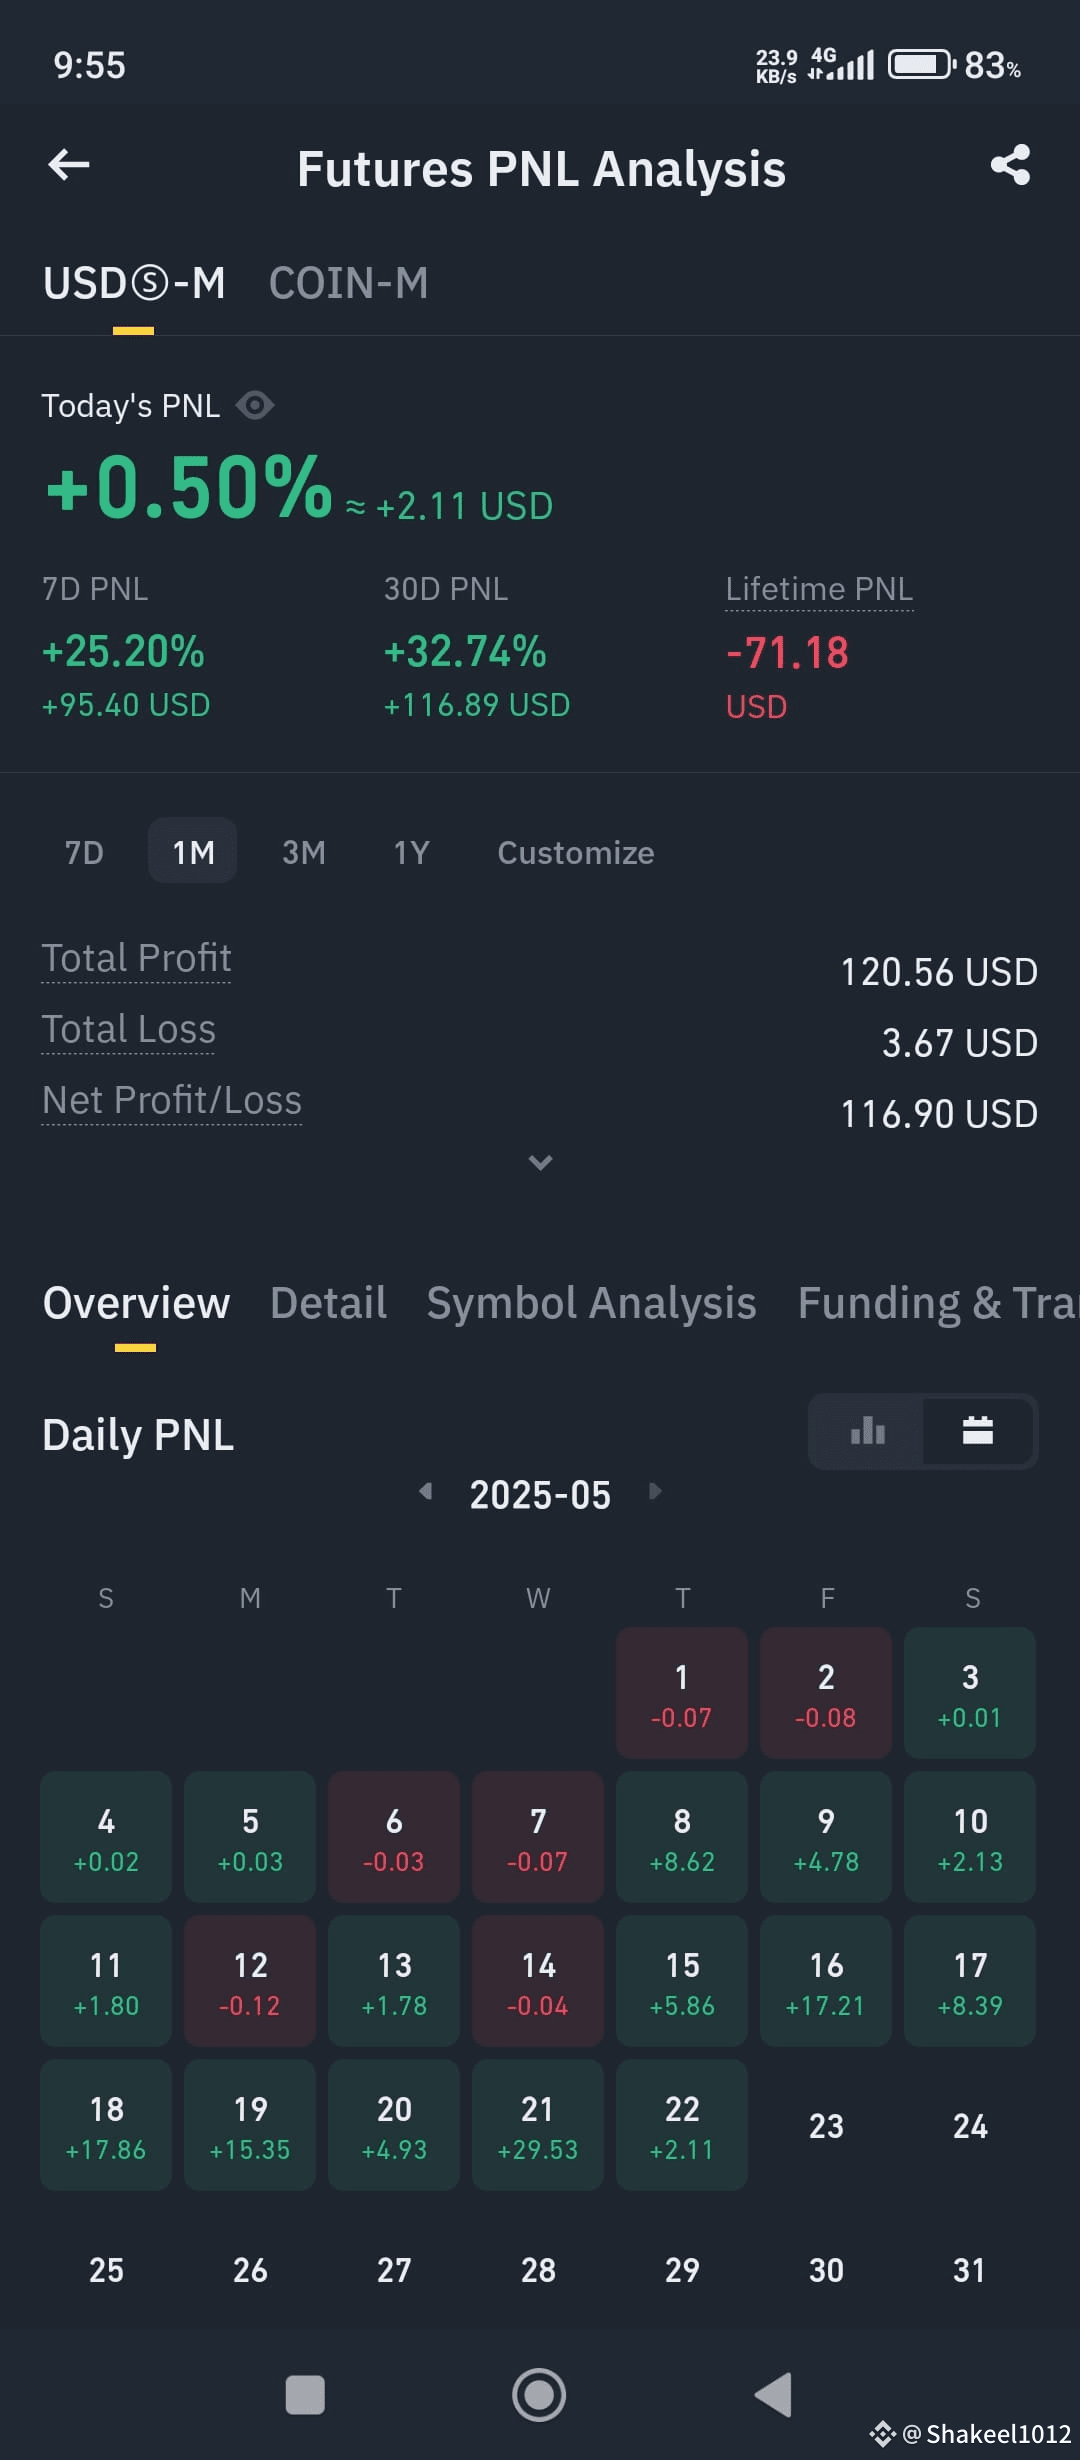Go to next month arrow
Image resolution: width=1080 pixels, height=2460 pixels.
tap(655, 1491)
